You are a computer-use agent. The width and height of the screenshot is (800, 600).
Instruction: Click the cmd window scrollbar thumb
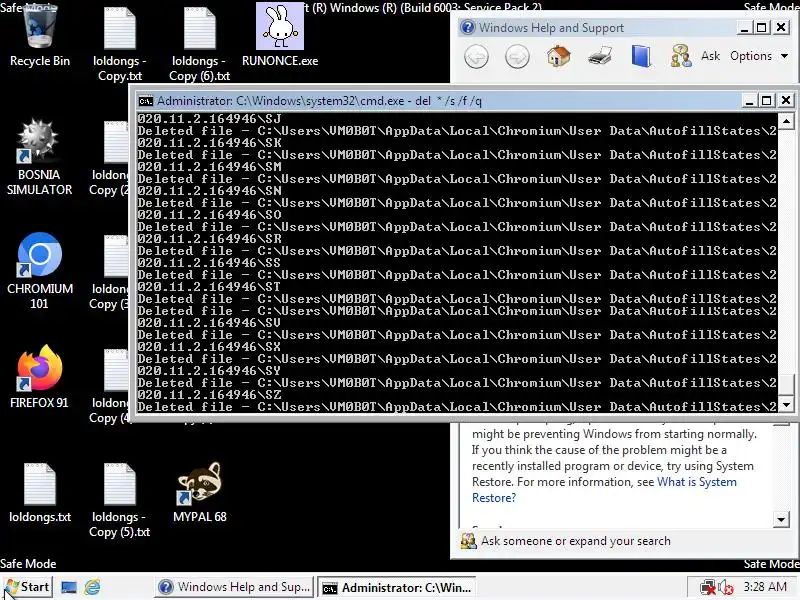tap(786, 385)
